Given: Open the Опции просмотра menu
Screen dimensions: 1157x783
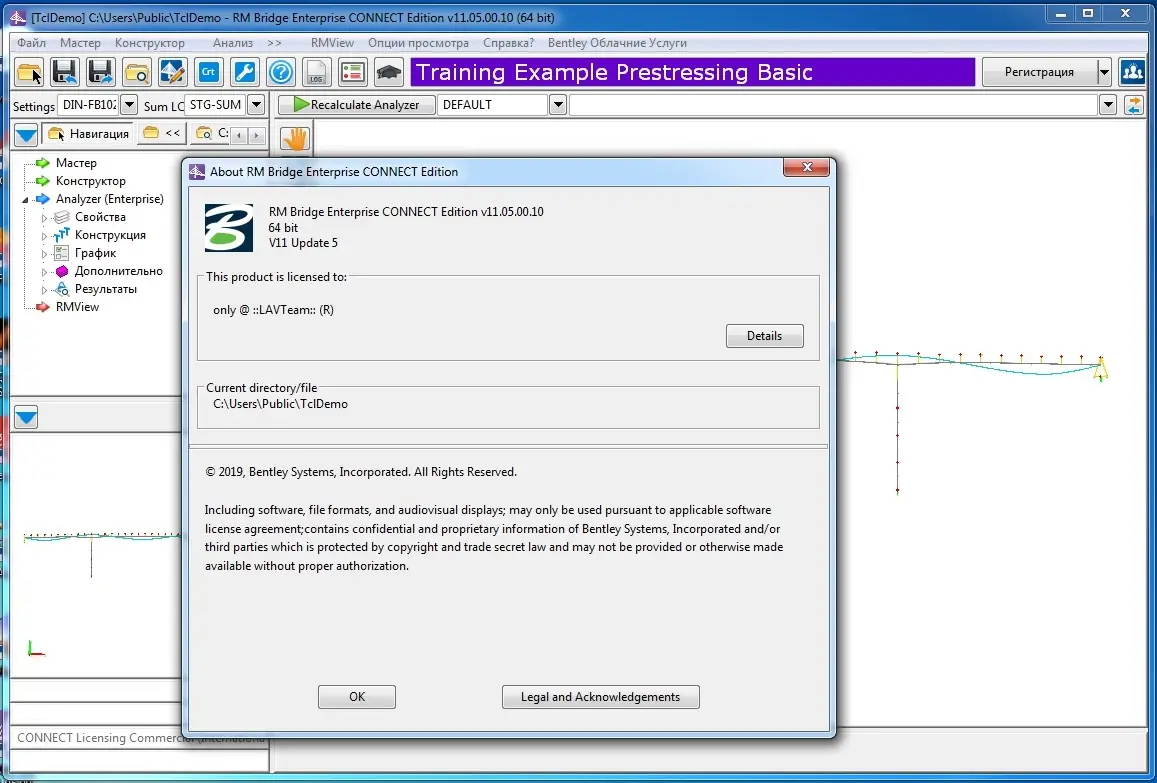Looking at the screenshot, I should coord(418,43).
